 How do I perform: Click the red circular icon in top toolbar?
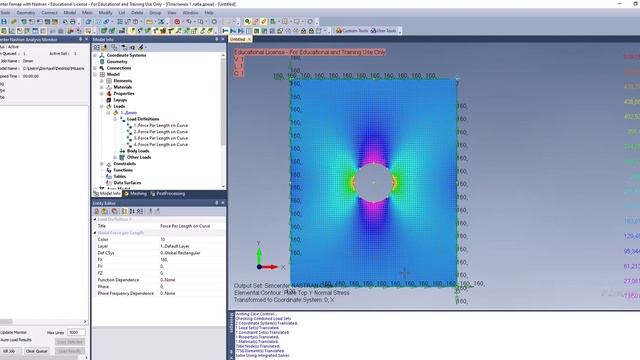[x=177, y=21]
